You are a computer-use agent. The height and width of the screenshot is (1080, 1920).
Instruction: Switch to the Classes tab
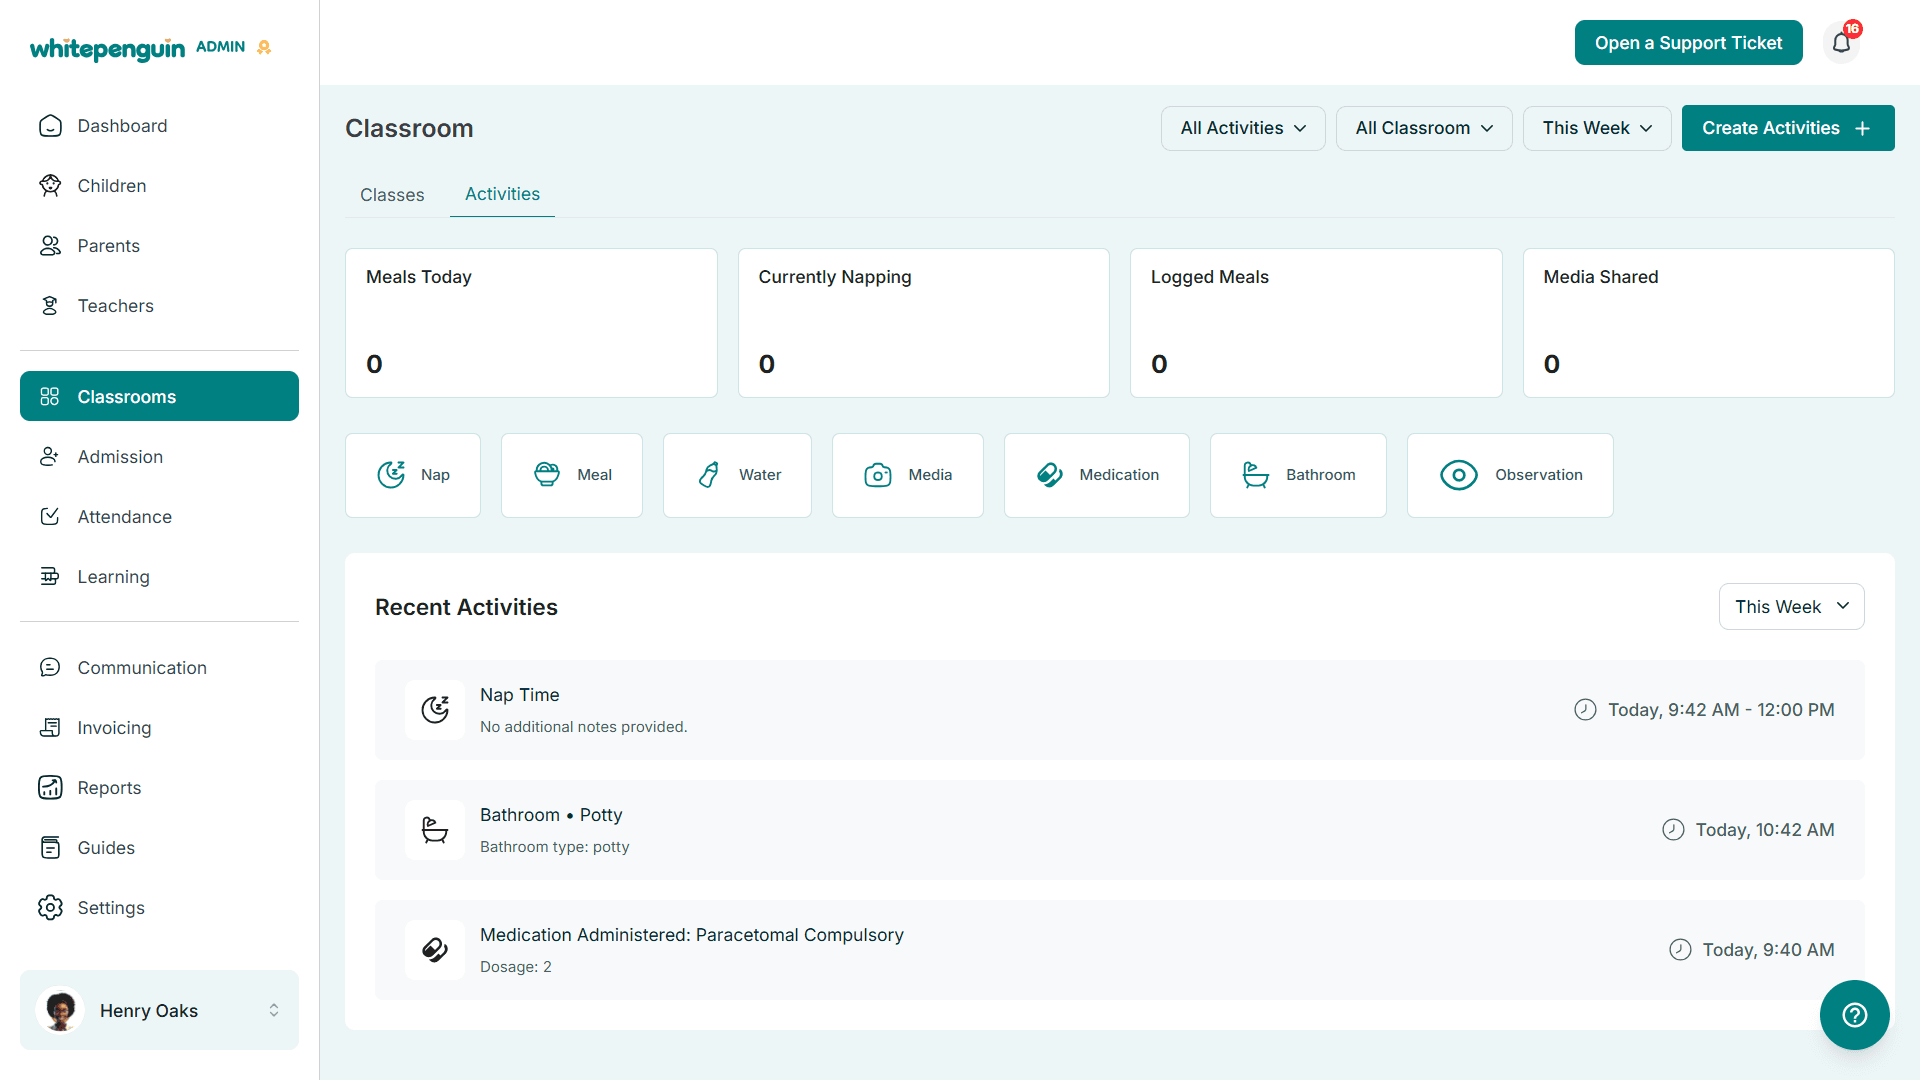[x=392, y=195]
